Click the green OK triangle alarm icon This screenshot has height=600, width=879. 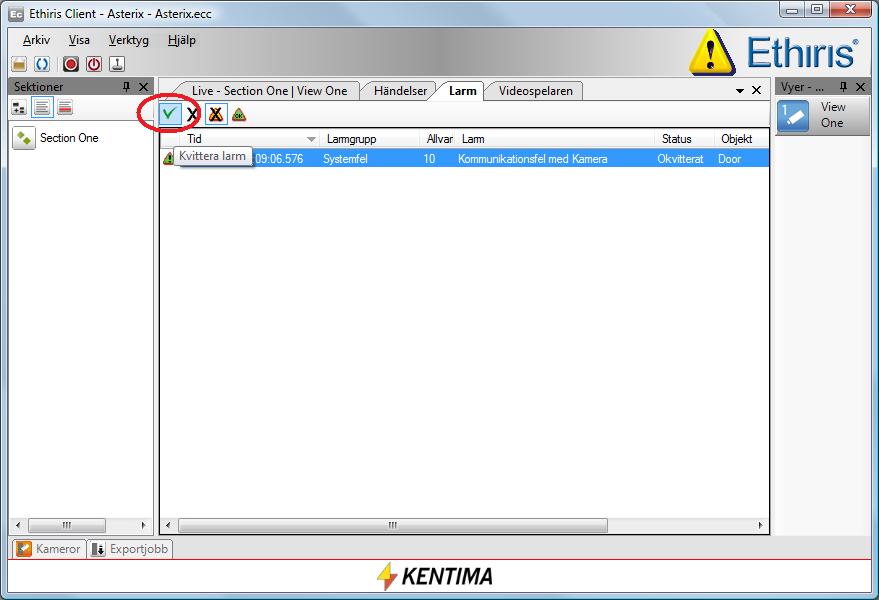click(x=239, y=114)
